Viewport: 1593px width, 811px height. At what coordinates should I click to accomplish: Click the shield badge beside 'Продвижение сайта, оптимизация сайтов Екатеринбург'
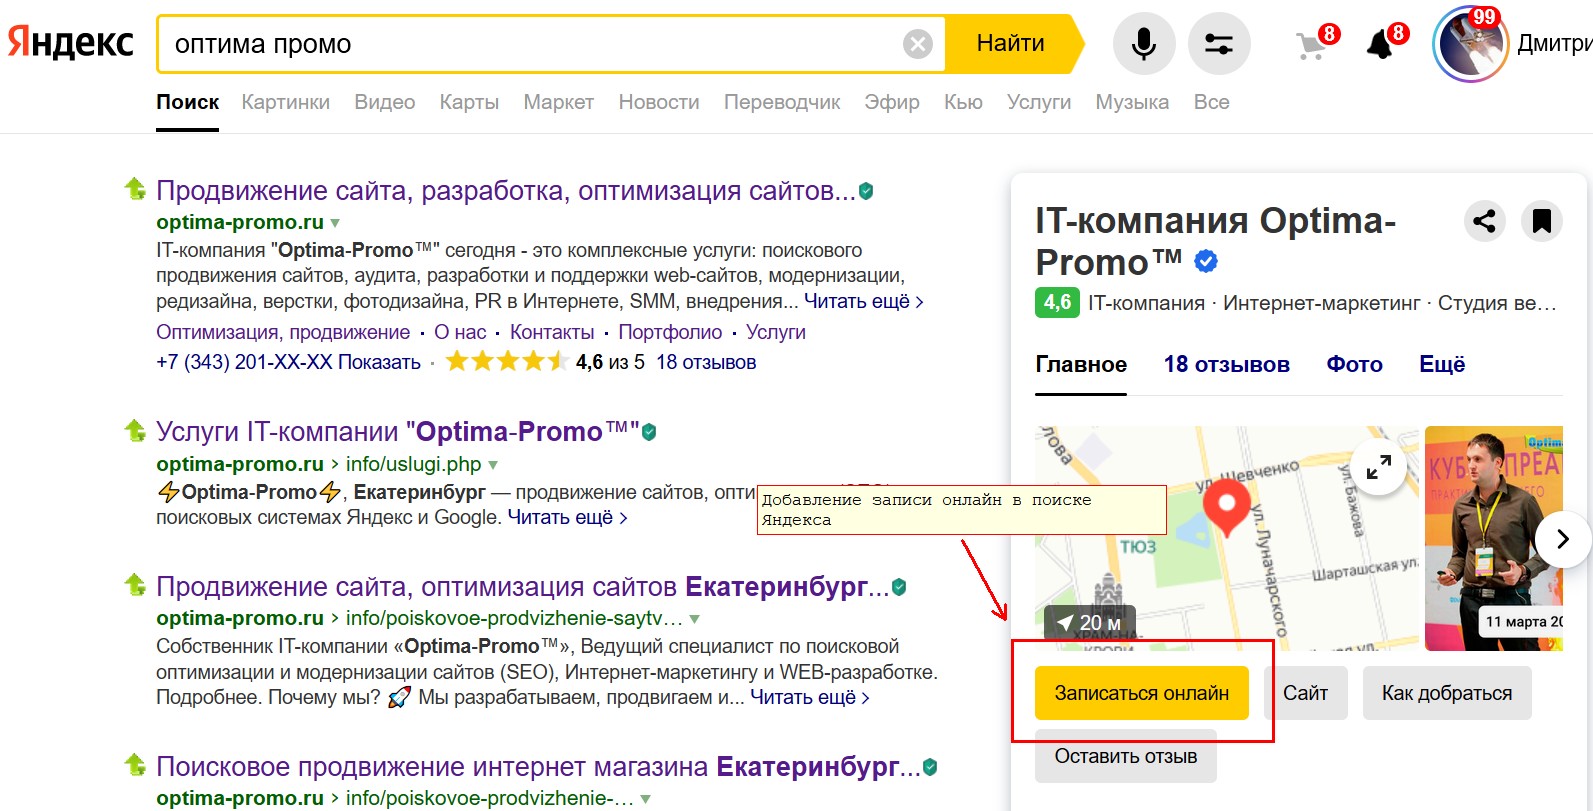click(899, 587)
